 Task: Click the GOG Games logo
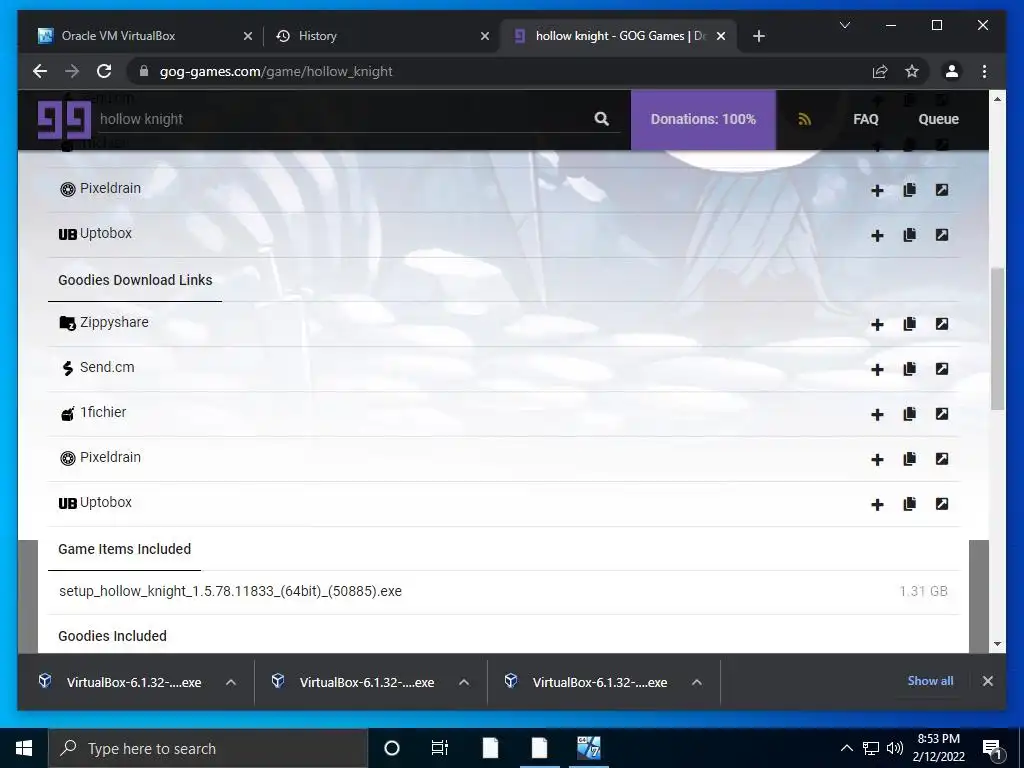pyautogui.click(x=64, y=120)
